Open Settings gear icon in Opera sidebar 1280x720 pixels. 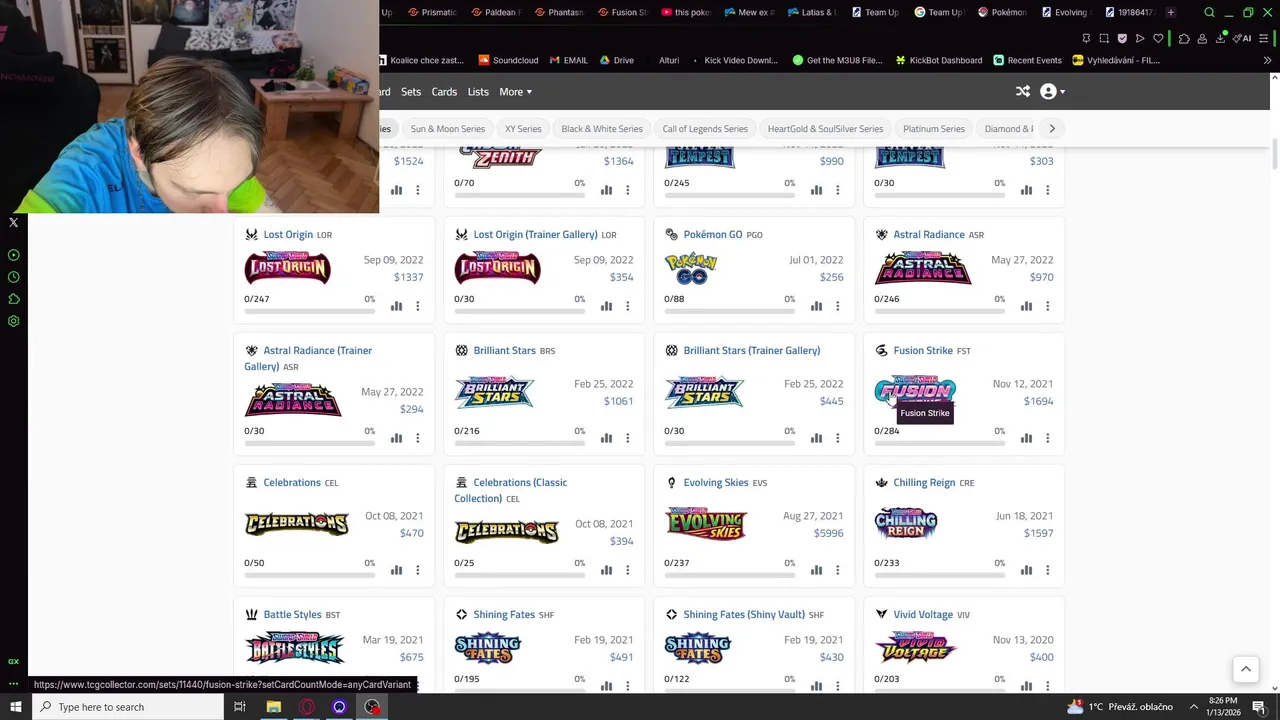pos(14,321)
